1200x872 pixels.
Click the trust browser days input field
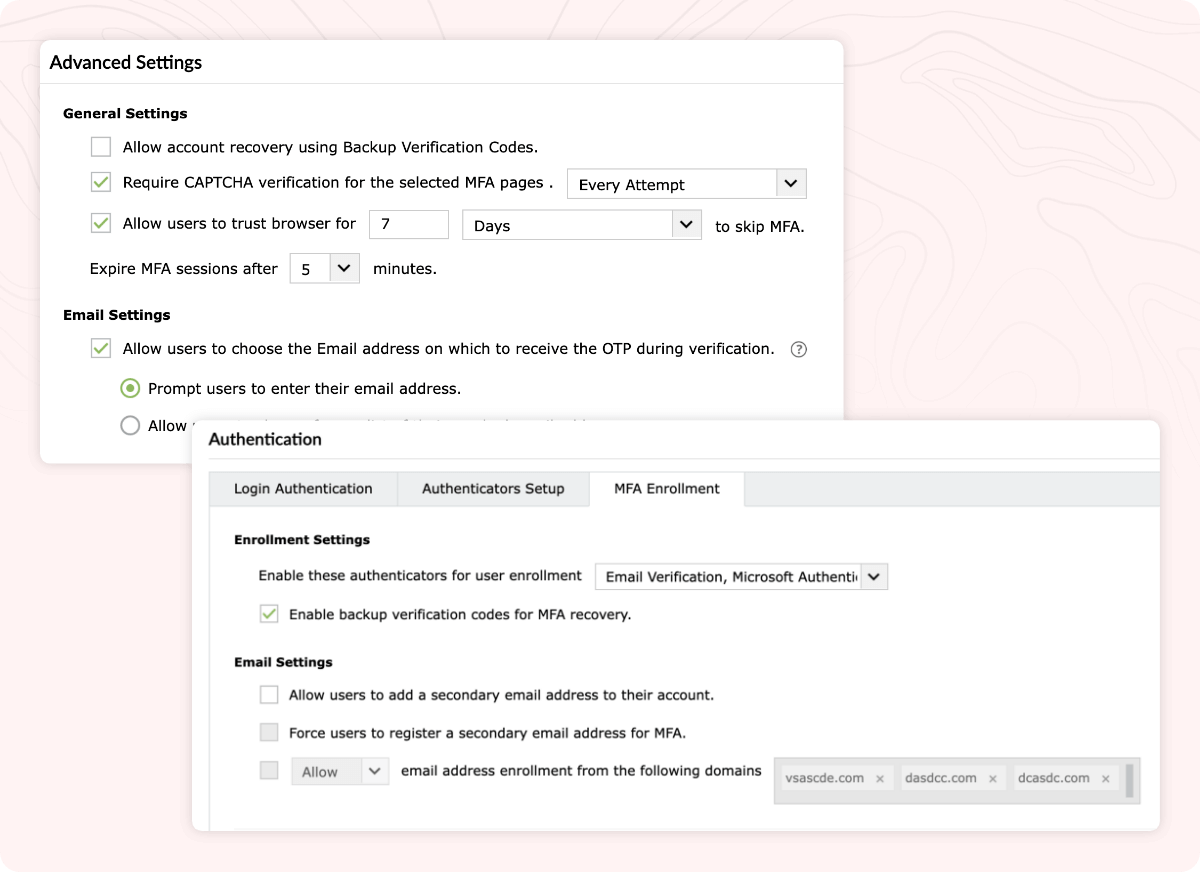click(x=408, y=224)
